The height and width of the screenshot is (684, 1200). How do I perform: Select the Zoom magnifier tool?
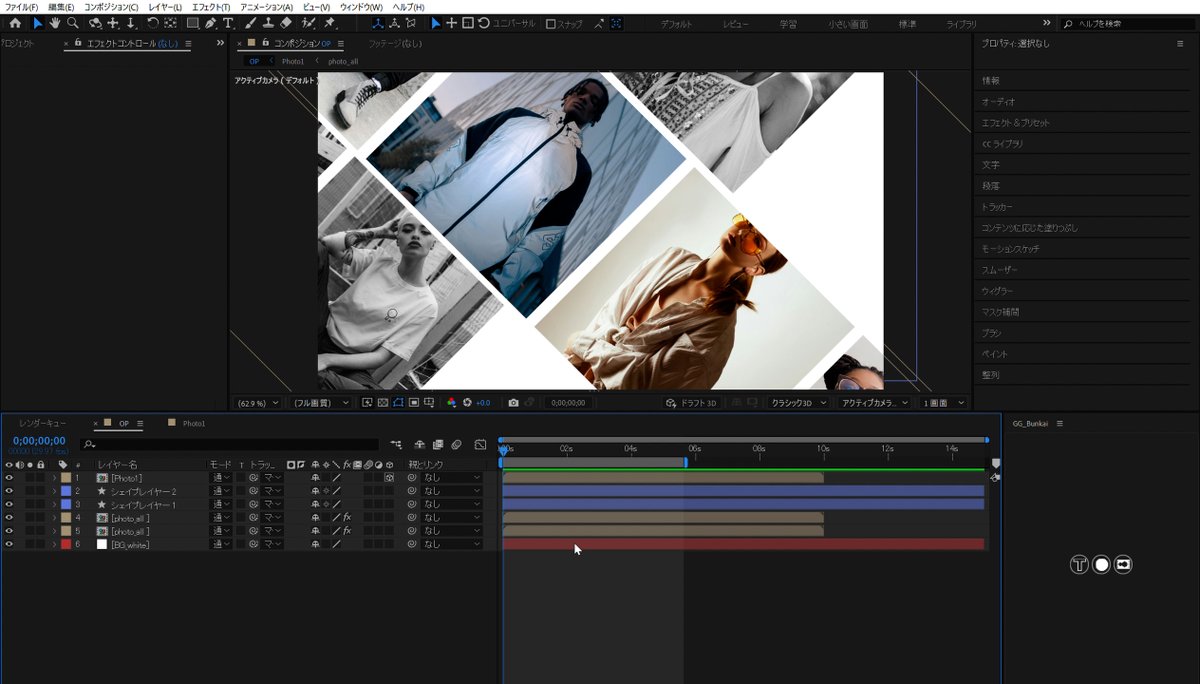73,23
